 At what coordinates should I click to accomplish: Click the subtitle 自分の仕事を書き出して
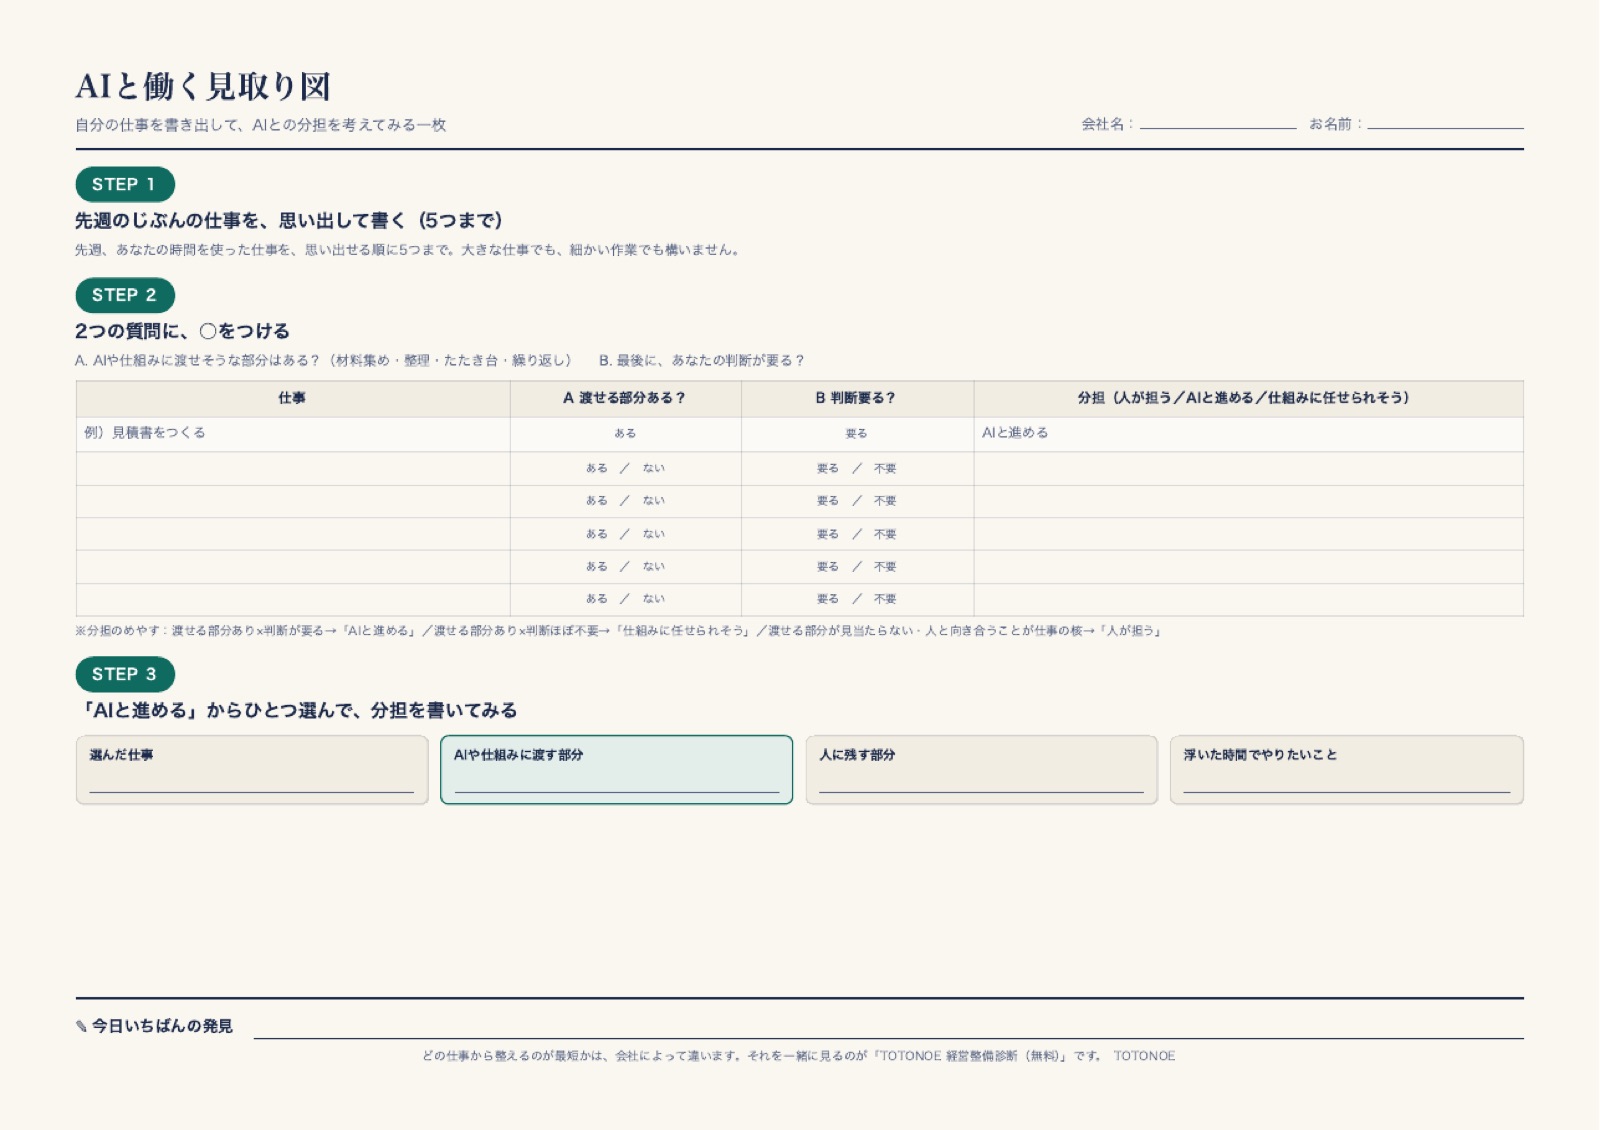point(260,125)
